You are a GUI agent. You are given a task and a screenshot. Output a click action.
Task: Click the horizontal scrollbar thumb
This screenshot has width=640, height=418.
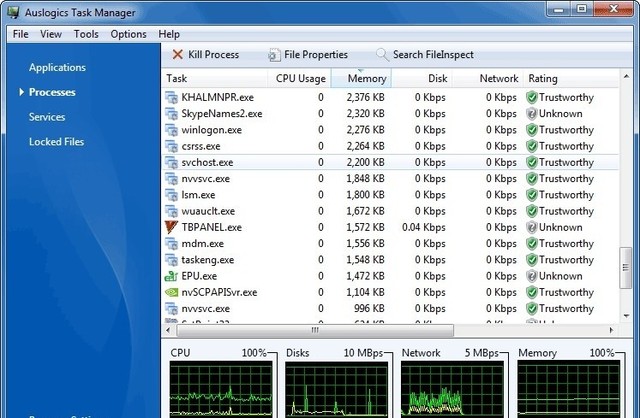[315, 330]
